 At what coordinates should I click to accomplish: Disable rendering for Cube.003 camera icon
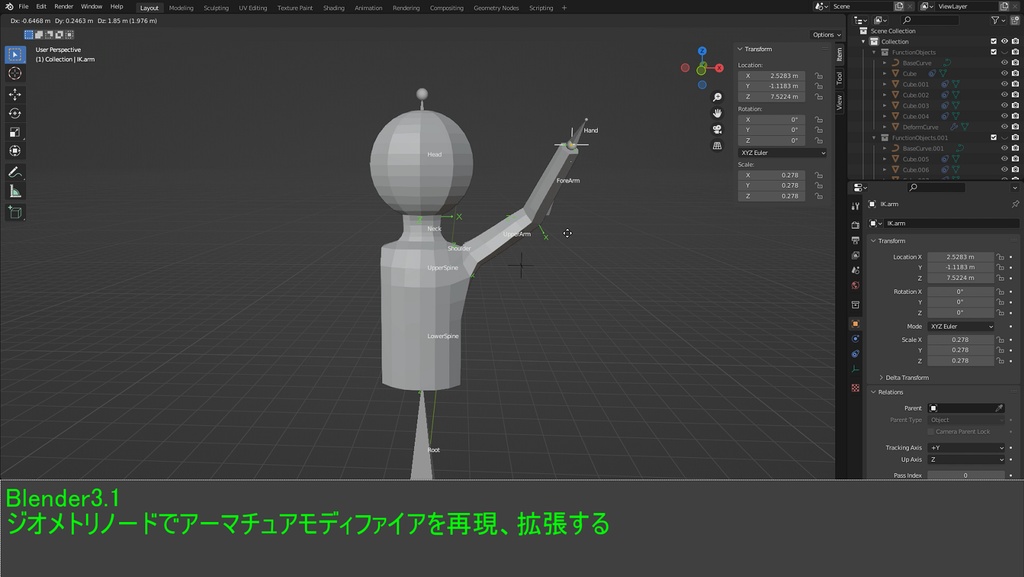click(1016, 106)
